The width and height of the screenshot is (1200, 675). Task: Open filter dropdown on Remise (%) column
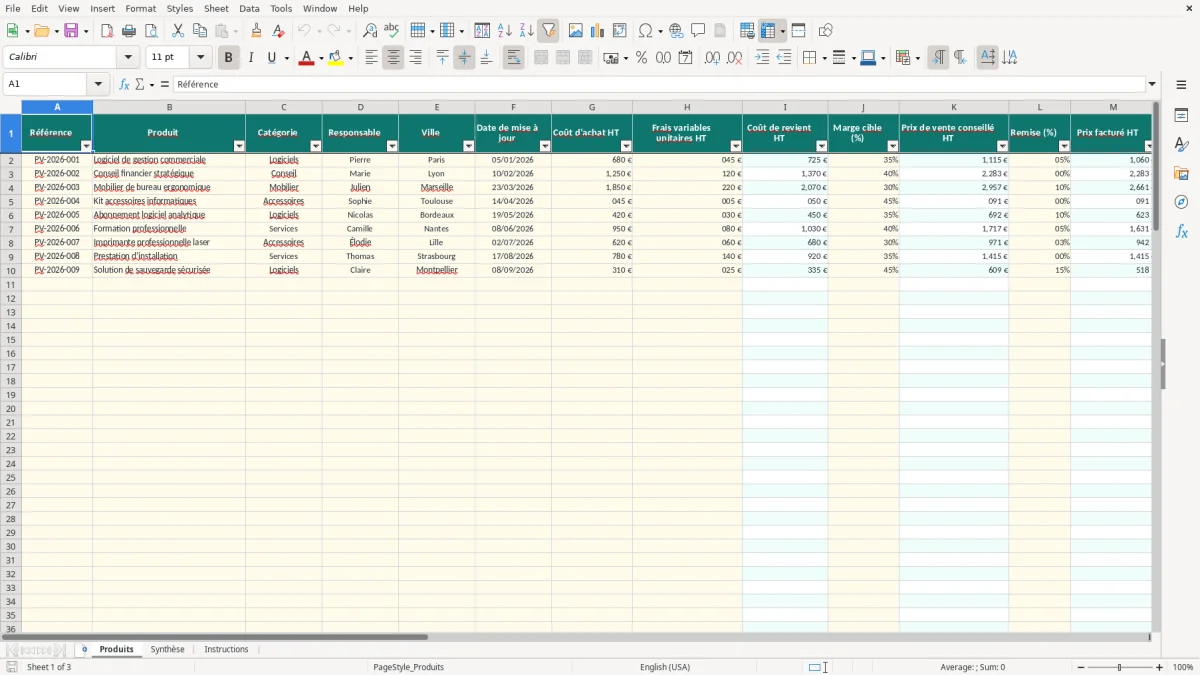pyautogui.click(x=1064, y=146)
